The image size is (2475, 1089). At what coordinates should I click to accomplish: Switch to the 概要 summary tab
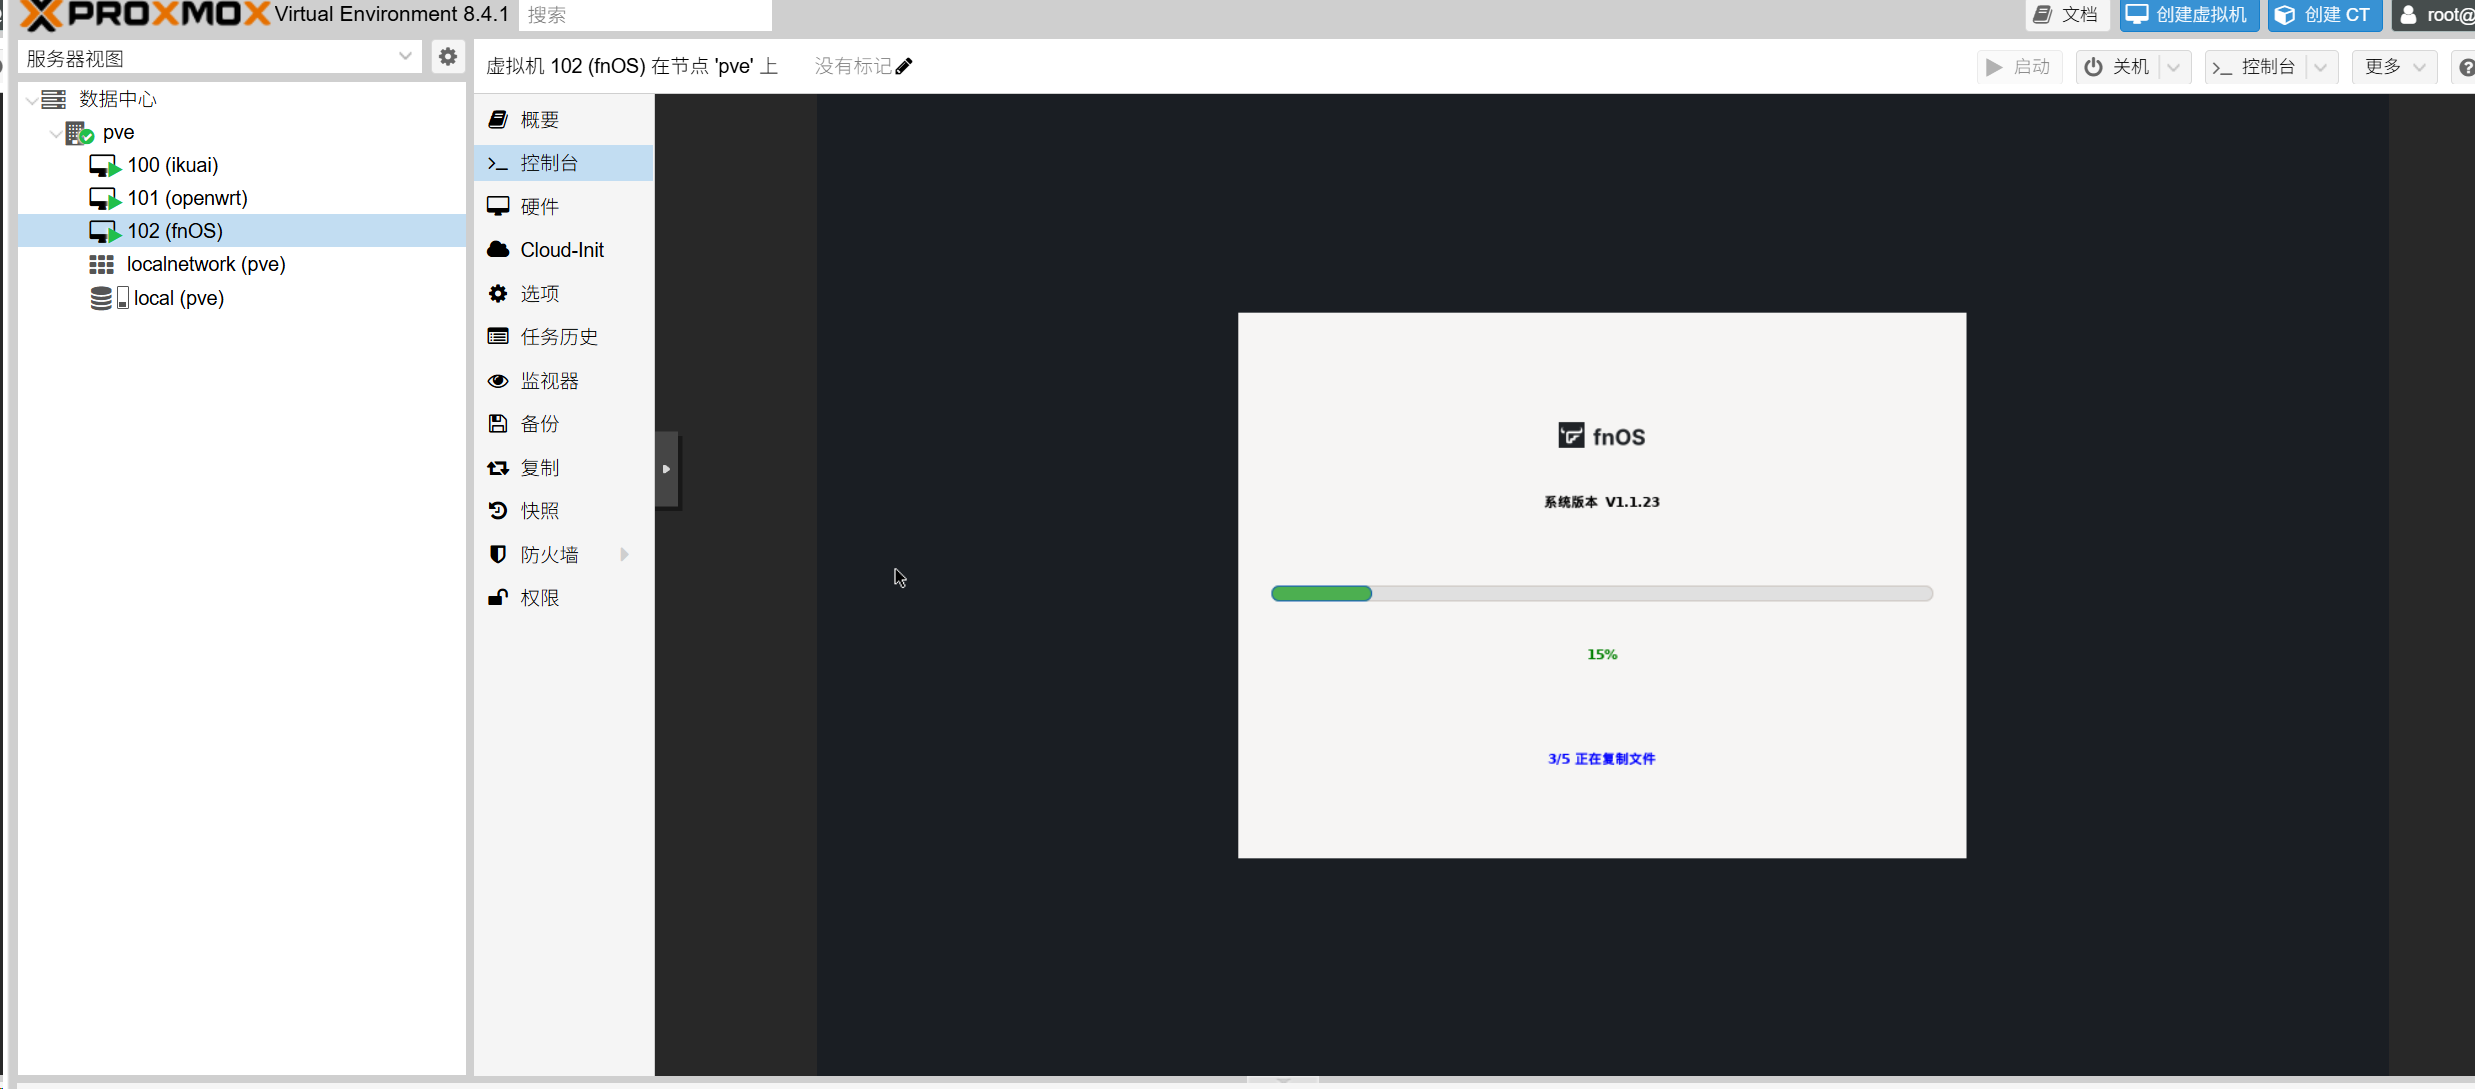[x=540, y=120]
